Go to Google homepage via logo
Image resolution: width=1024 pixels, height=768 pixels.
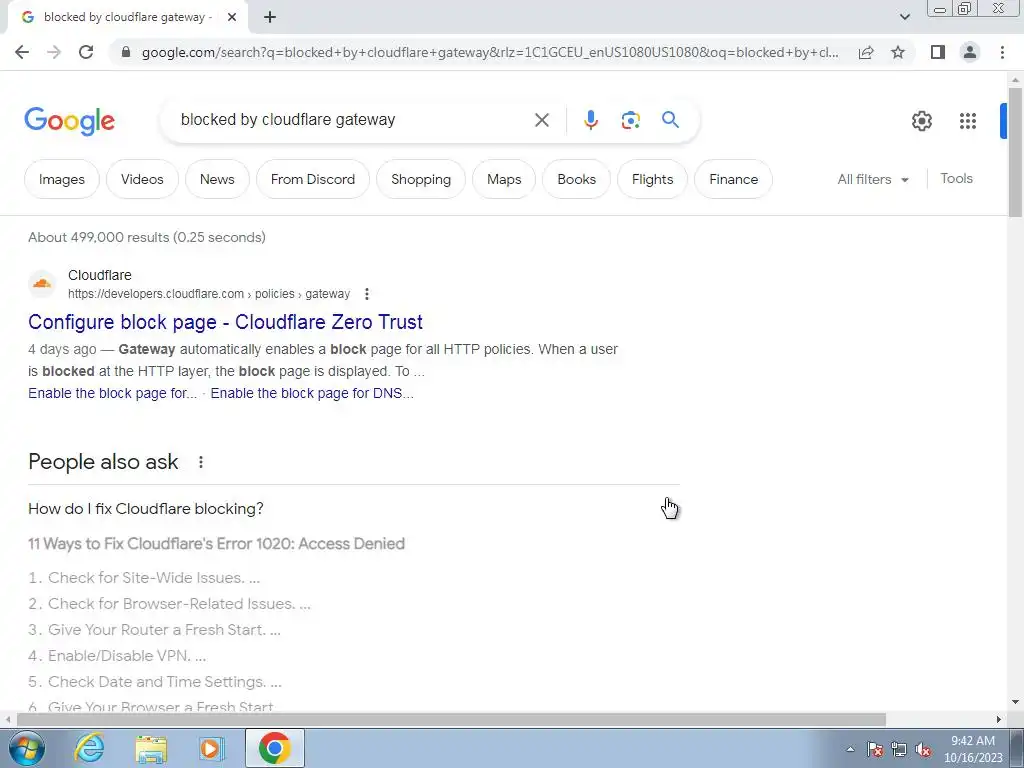69,121
